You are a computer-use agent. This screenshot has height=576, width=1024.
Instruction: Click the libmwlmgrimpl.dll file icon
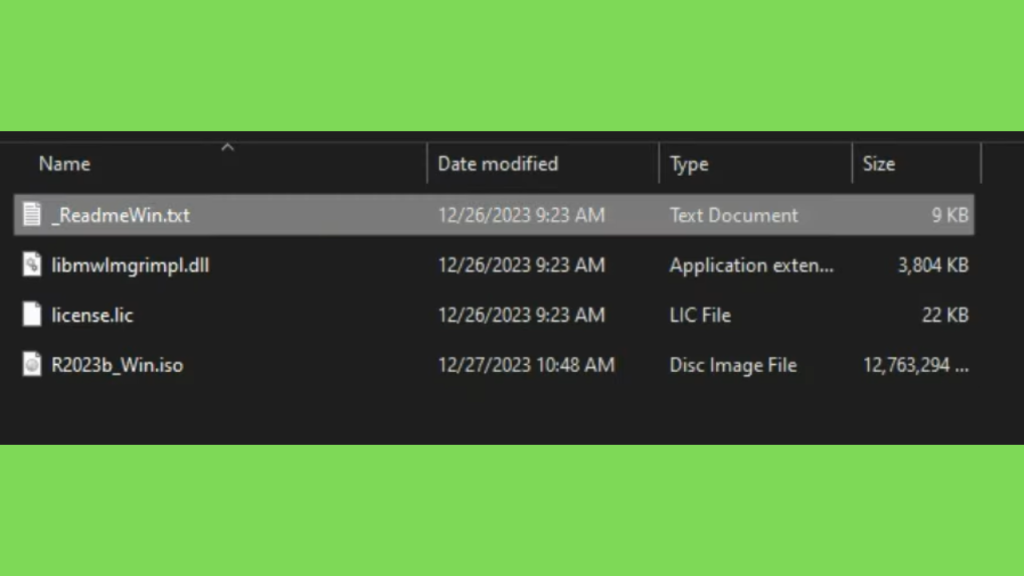[x=32, y=265]
